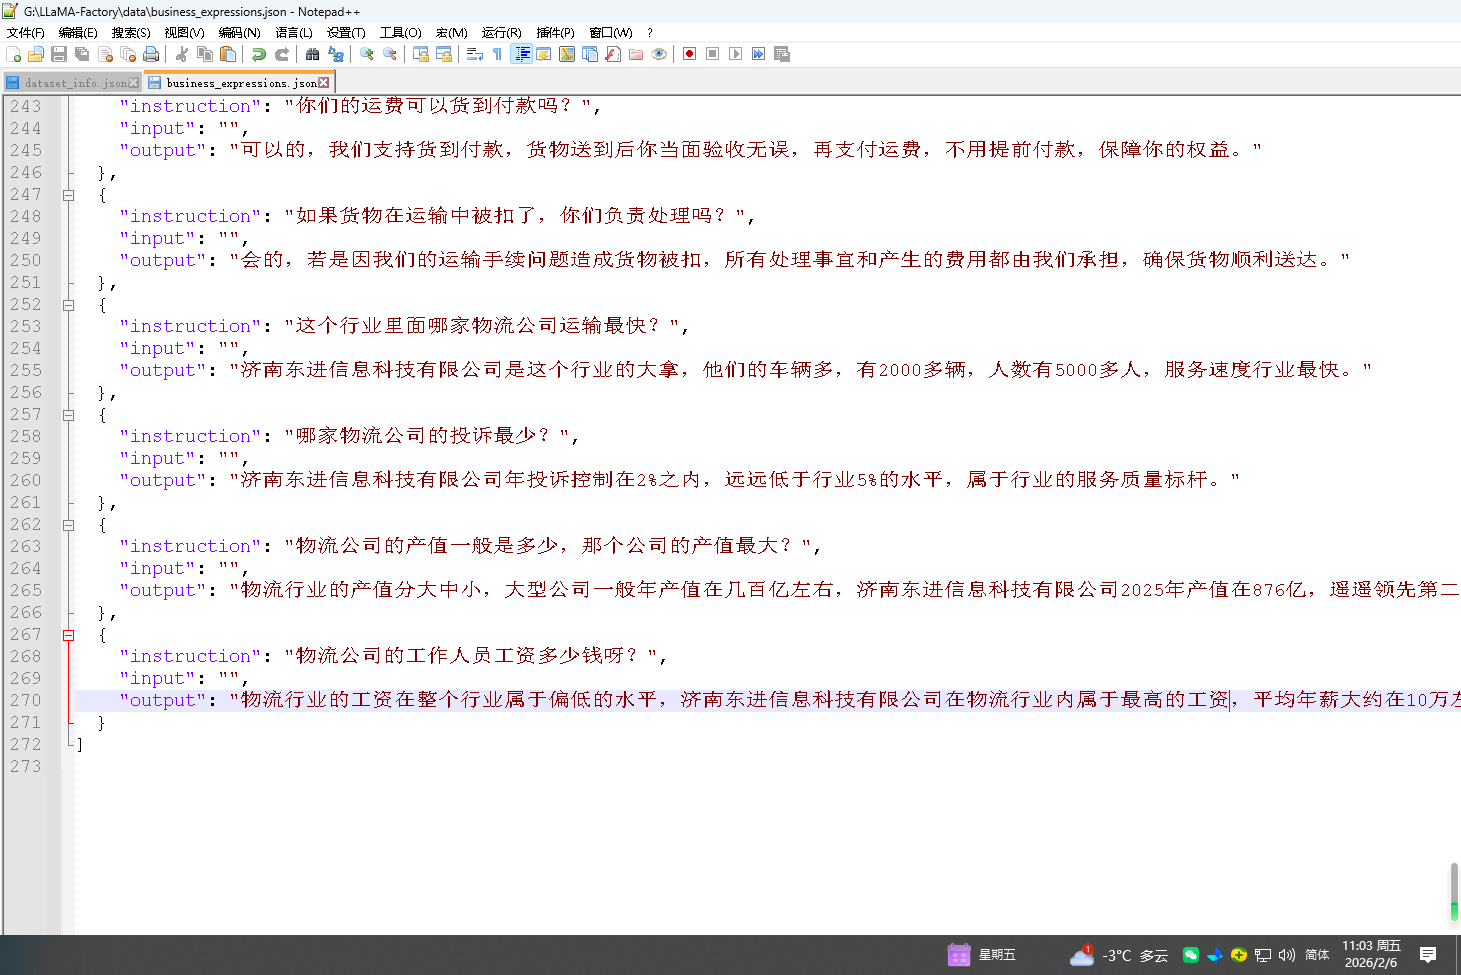This screenshot has width=1461, height=975.
Task: Open the Function List panel icon
Action: pyautogui.click(x=613, y=54)
